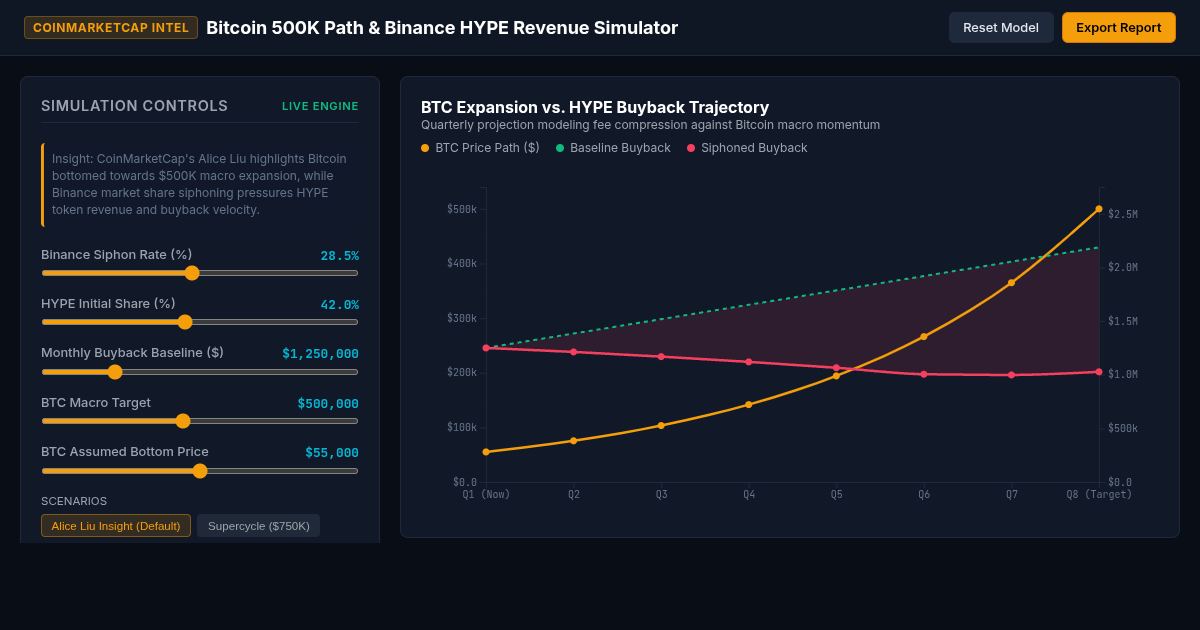
Task: Click the siphoned buyback point at Q3
Action: pos(661,357)
